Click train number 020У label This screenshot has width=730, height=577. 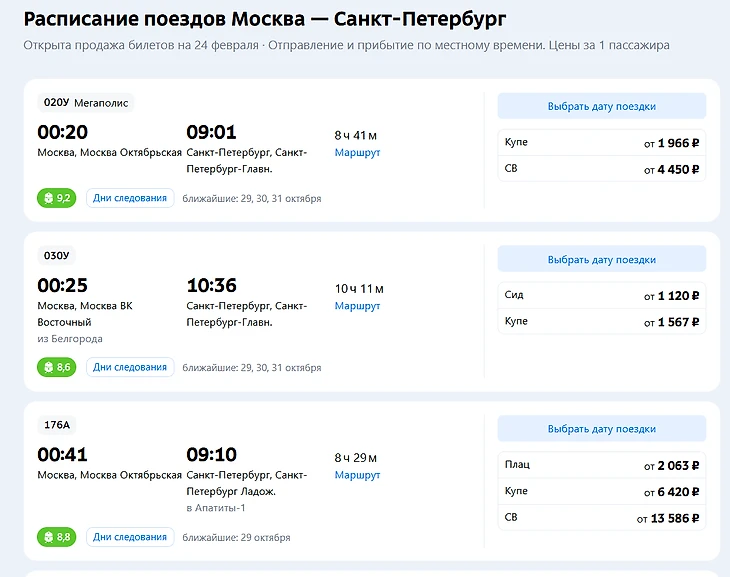click(56, 102)
